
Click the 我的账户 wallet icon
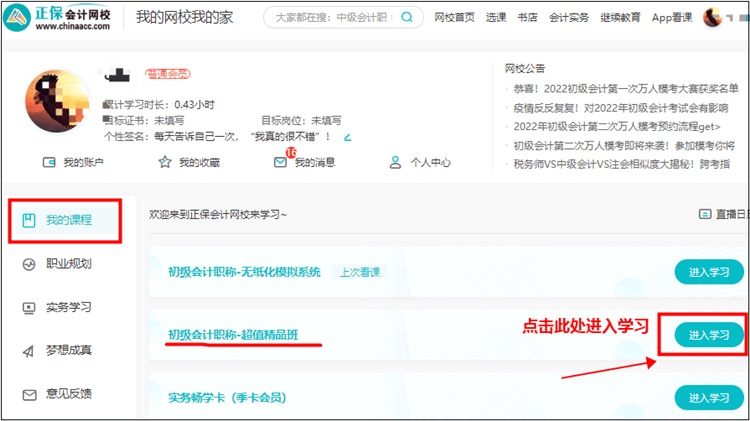click(49, 163)
